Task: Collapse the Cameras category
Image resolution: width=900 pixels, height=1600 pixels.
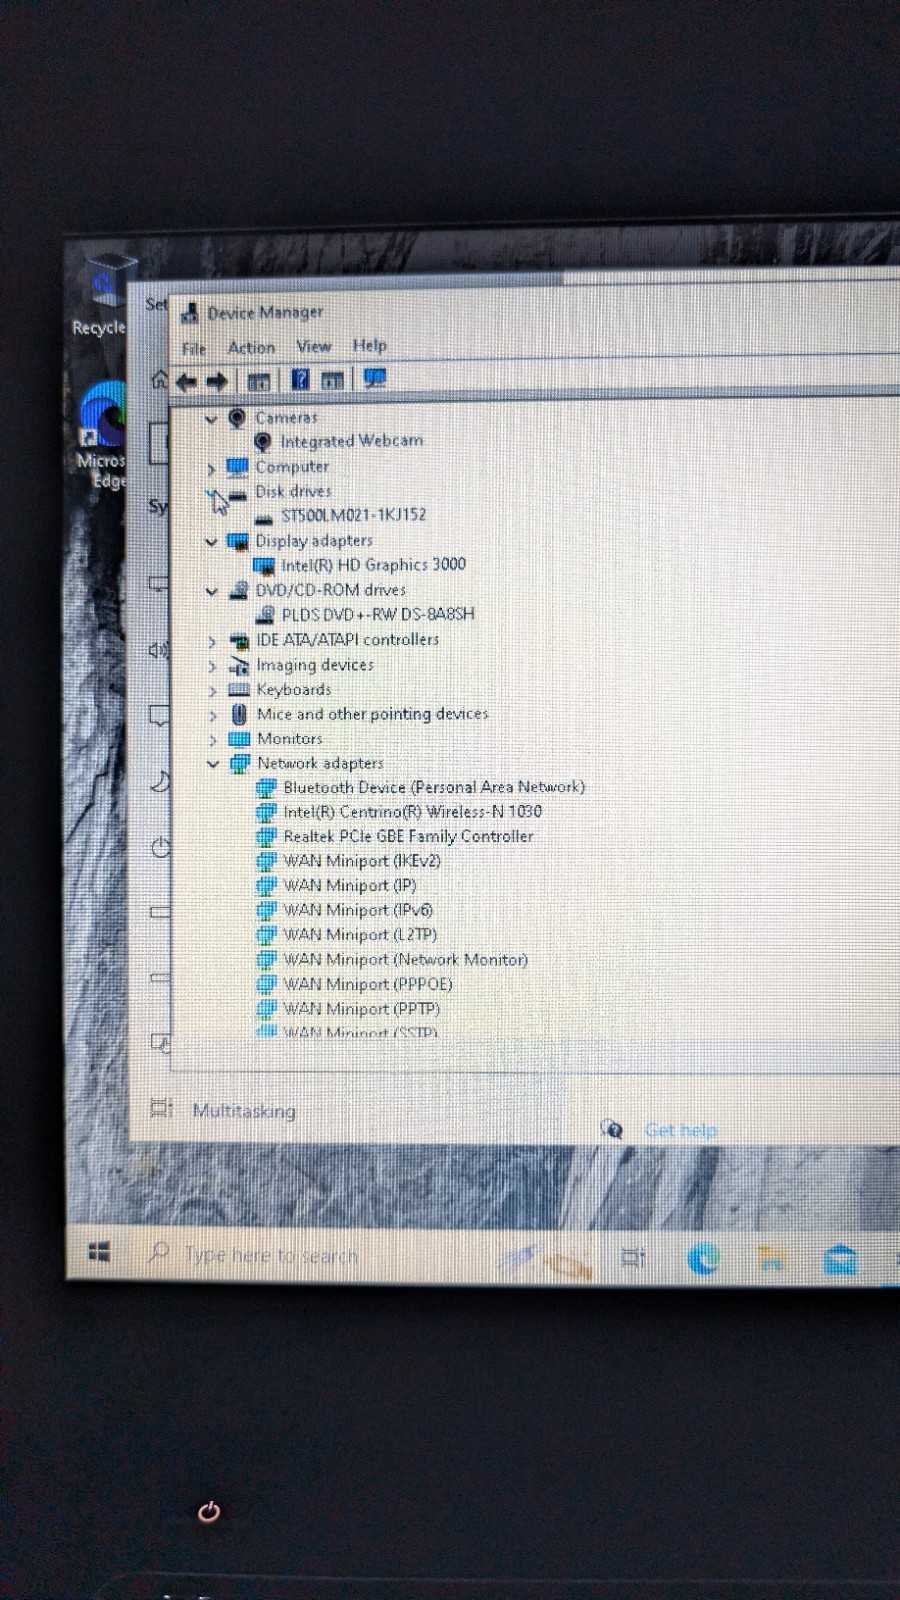Action: tap(211, 419)
